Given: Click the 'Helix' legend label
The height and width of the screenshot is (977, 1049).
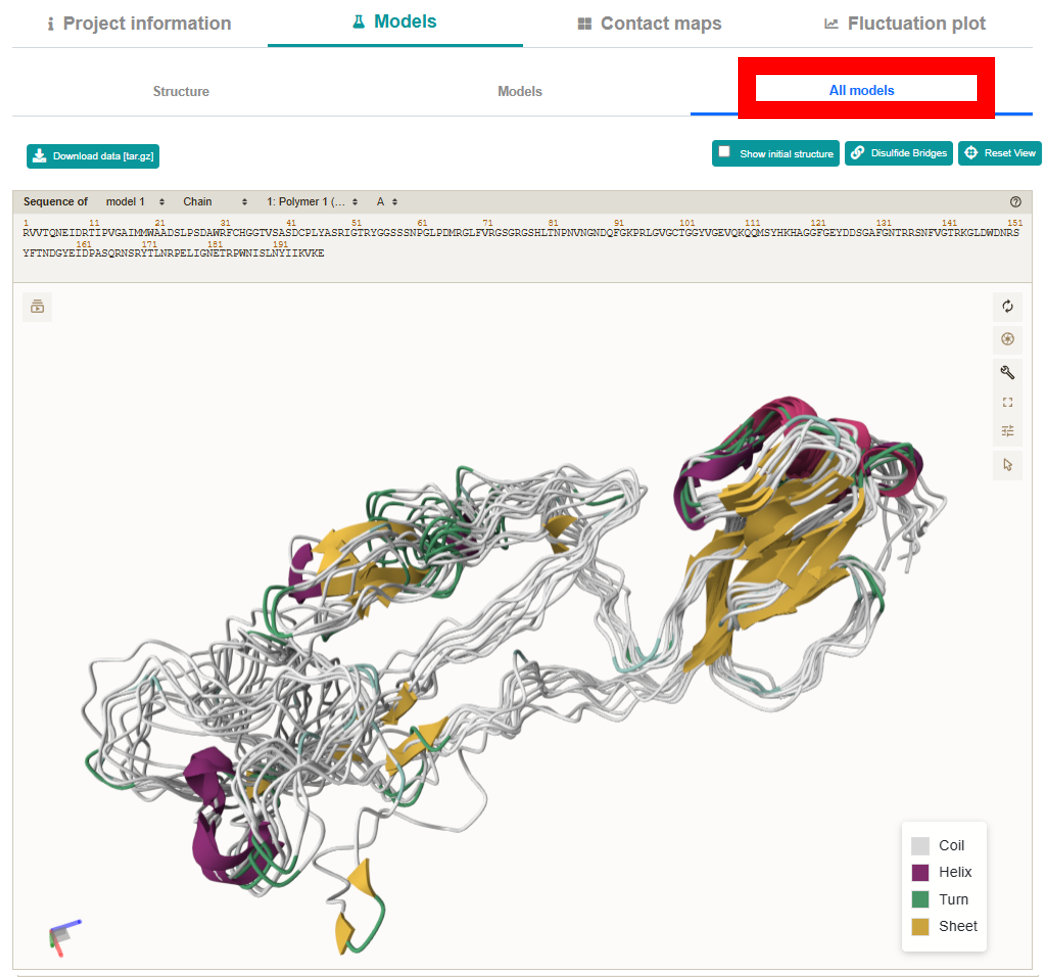Looking at the screenshot, I should pyautogui.click(x=955, y=872).
